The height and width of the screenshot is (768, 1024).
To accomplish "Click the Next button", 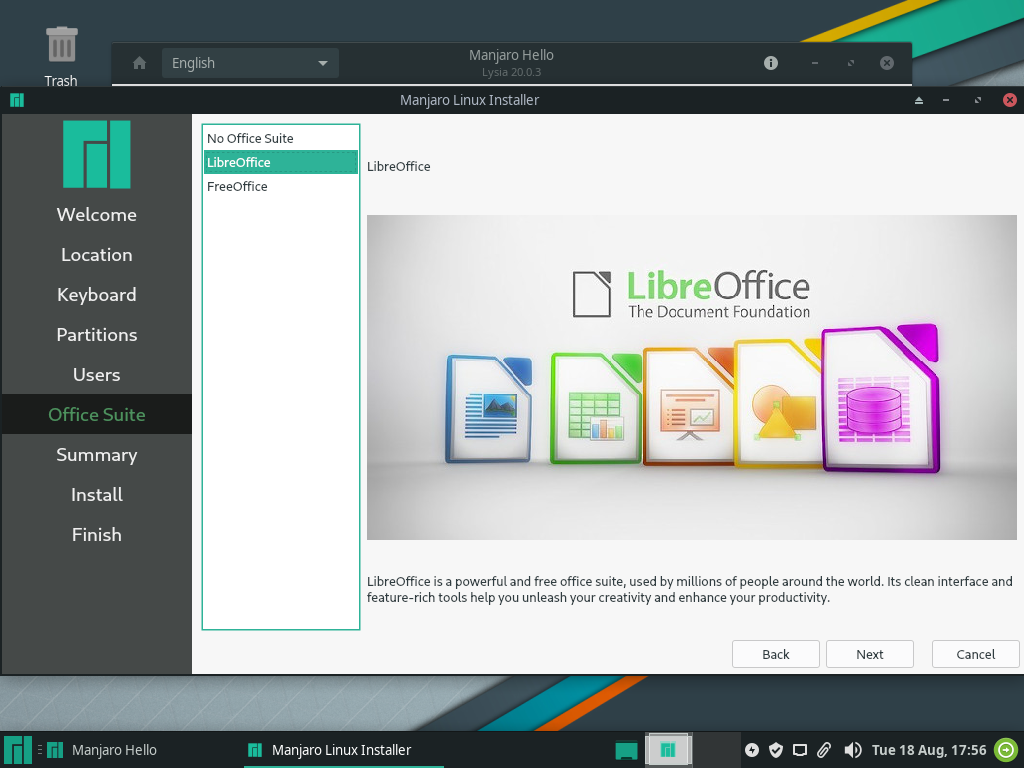I will [869, 654].
